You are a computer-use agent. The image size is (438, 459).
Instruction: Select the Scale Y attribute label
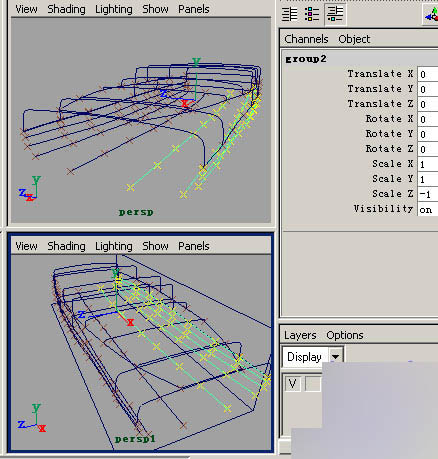click(x=393, y=179)
